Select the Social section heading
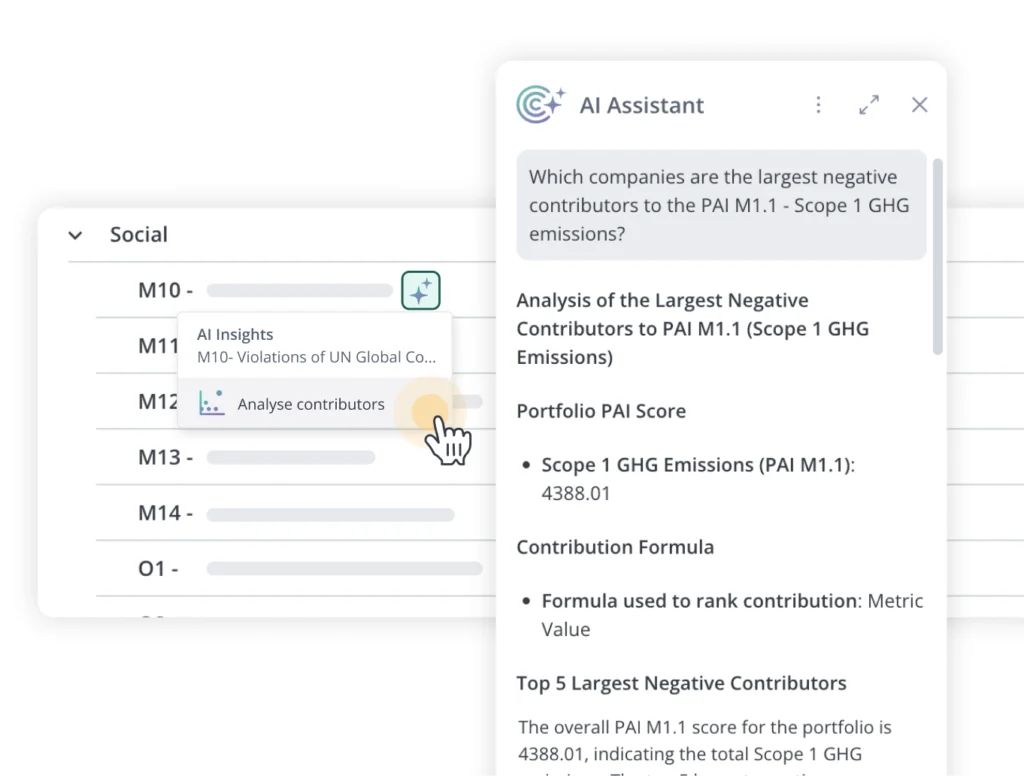The image size is (1024, 776). point(139,235)
